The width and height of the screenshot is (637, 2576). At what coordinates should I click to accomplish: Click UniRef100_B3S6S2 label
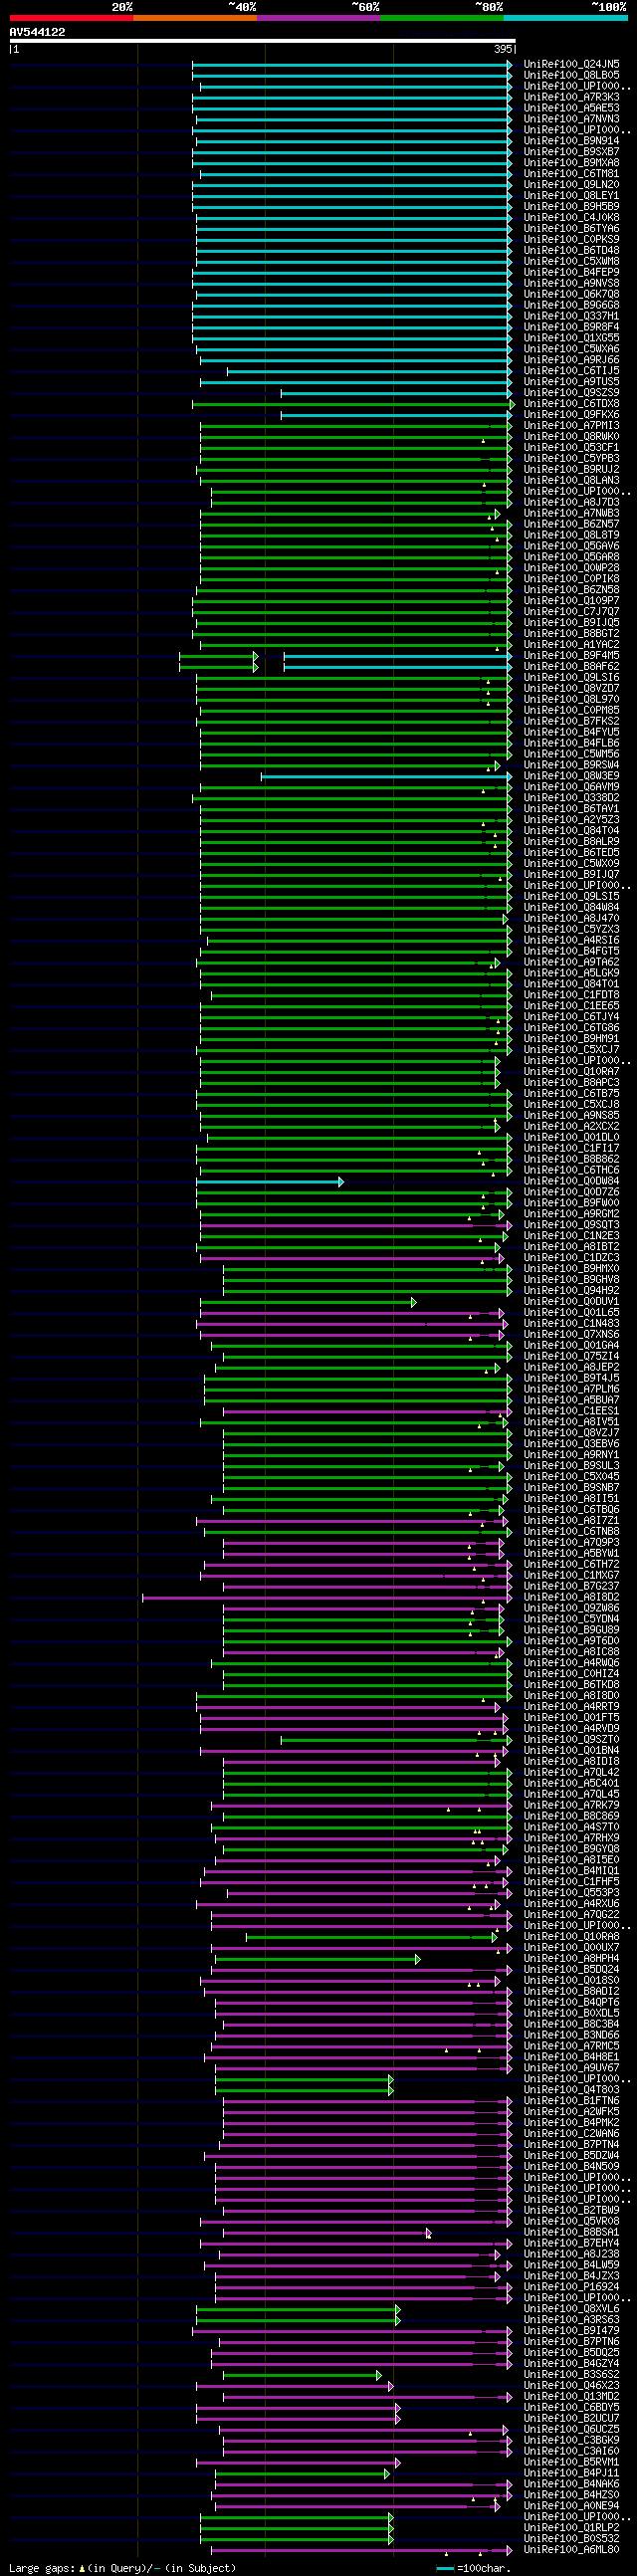point(571,2375)
